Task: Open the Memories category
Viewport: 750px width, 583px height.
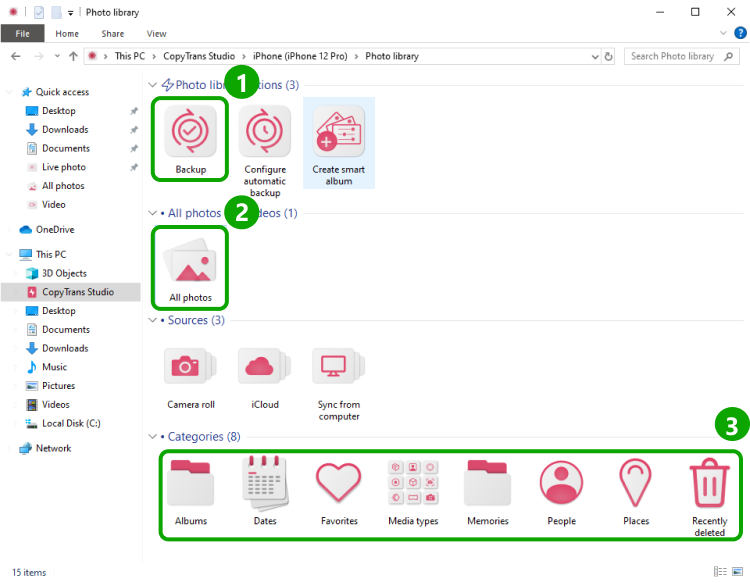Action: pyautogui.click(x=487, y=483)
